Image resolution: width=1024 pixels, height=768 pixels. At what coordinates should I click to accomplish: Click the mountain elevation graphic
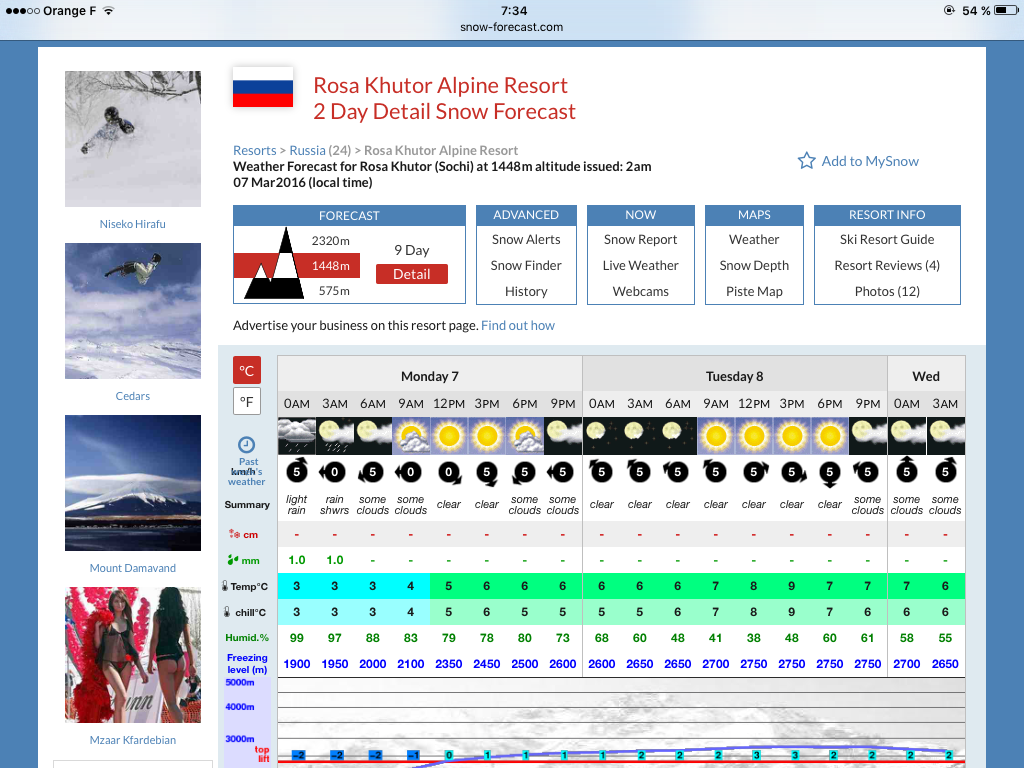pyautogui.click(x=274, y=264)
